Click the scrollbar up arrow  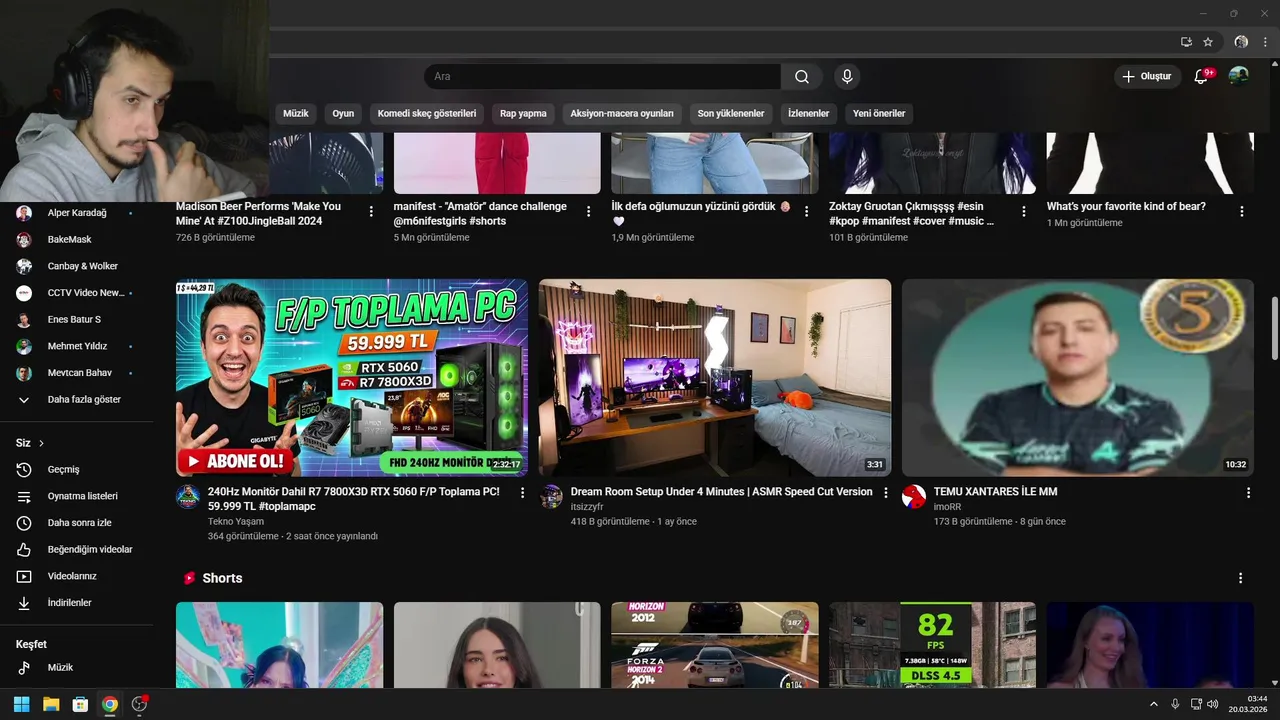[1274, 62]
